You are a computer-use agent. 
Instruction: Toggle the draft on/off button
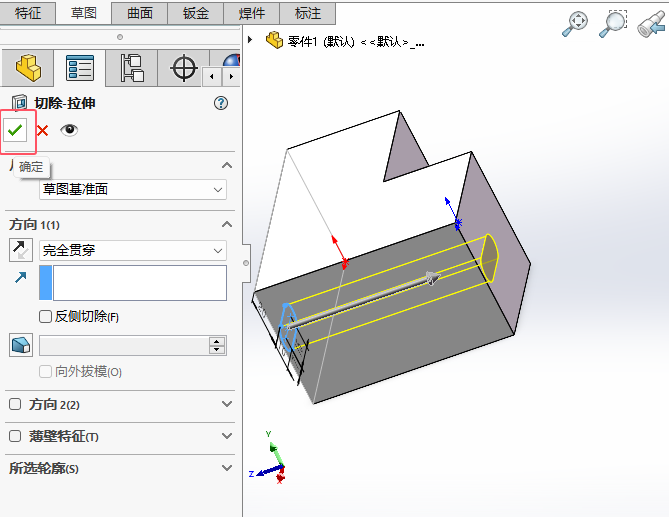click(x=21, y=345)
